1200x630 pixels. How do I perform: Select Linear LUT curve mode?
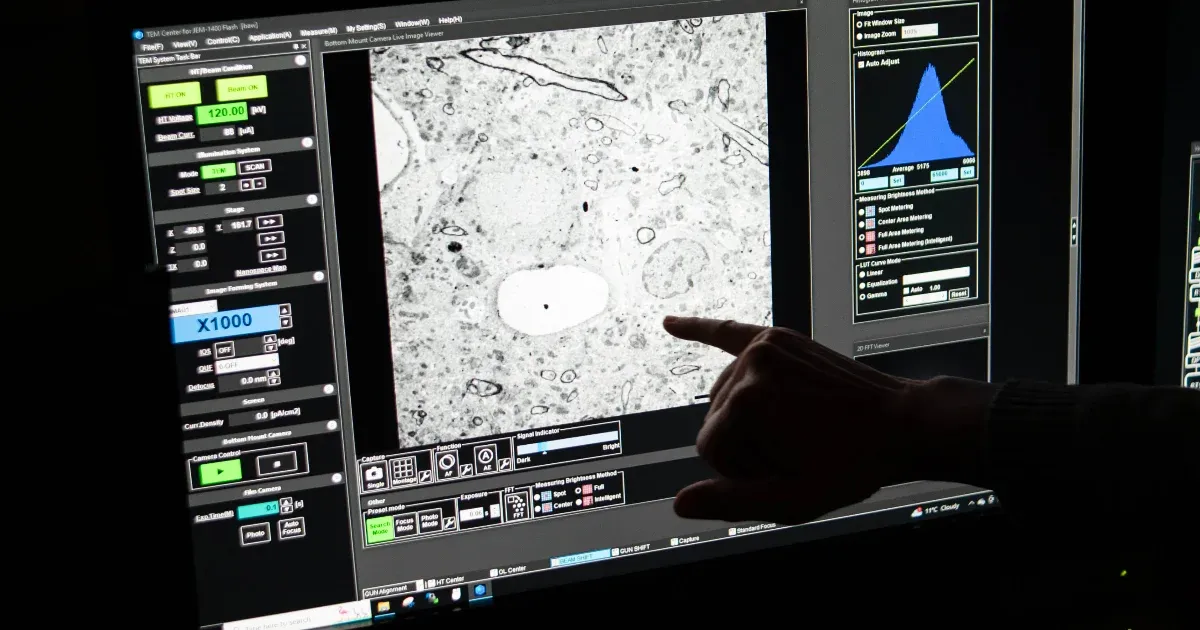pyautogui.click(x=862, y=272)
